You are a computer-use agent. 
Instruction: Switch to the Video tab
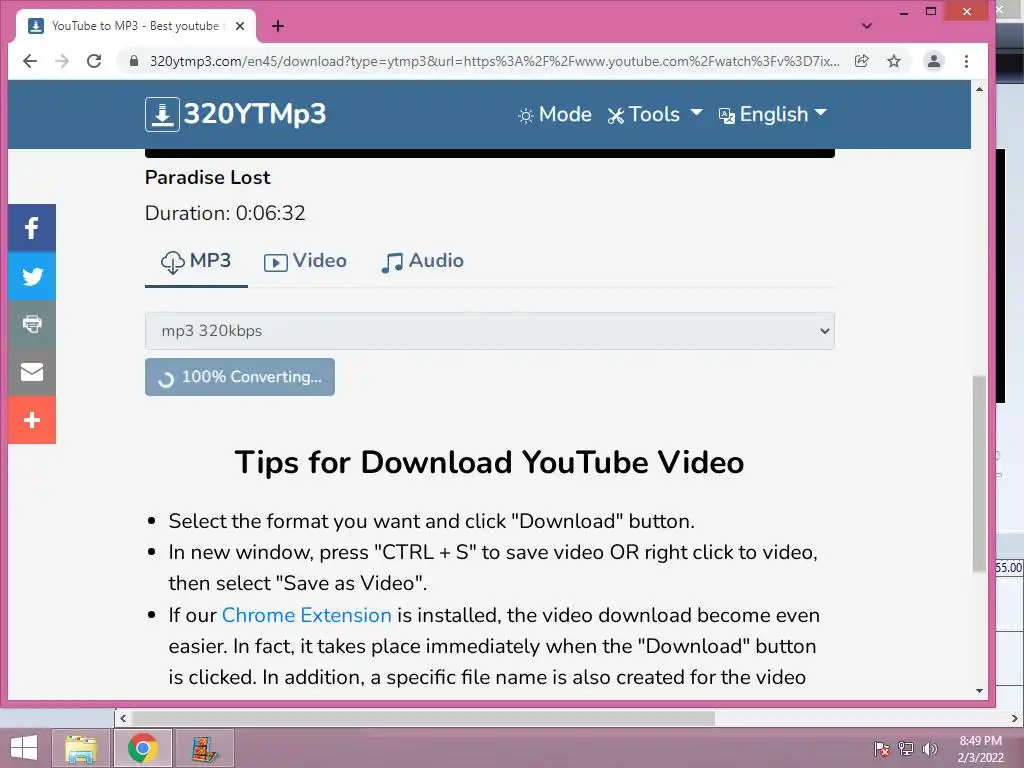click(x=305, y=261)
